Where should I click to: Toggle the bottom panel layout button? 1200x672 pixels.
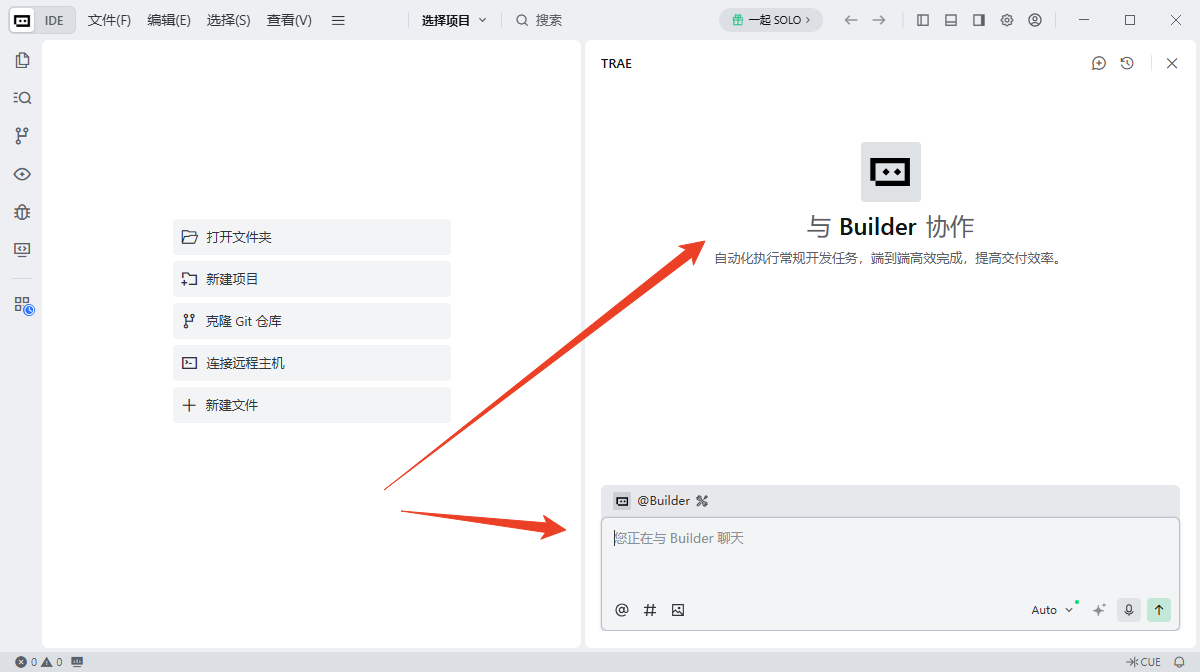click(x=951, y=20)
